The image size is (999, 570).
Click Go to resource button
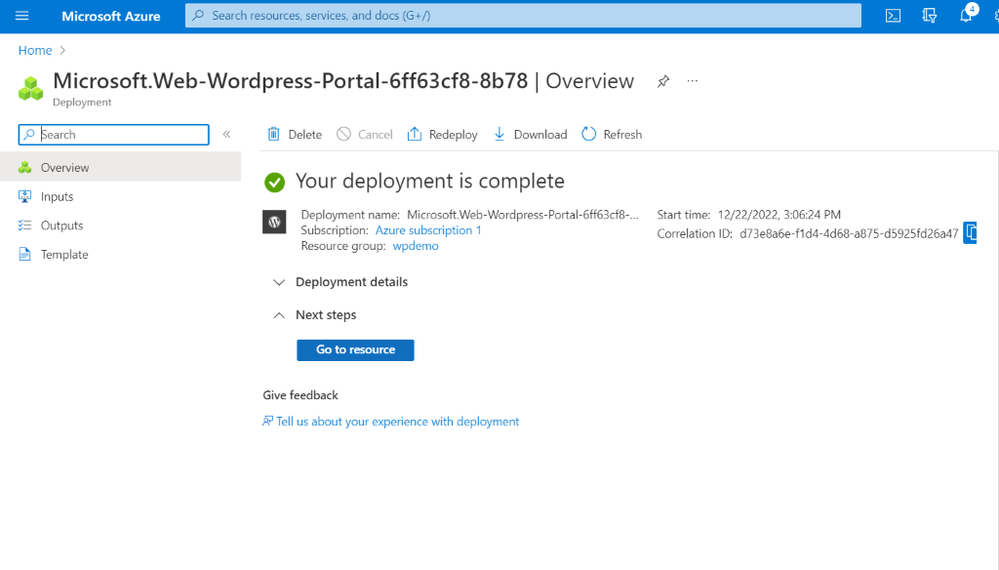click(x=356, y=350)
